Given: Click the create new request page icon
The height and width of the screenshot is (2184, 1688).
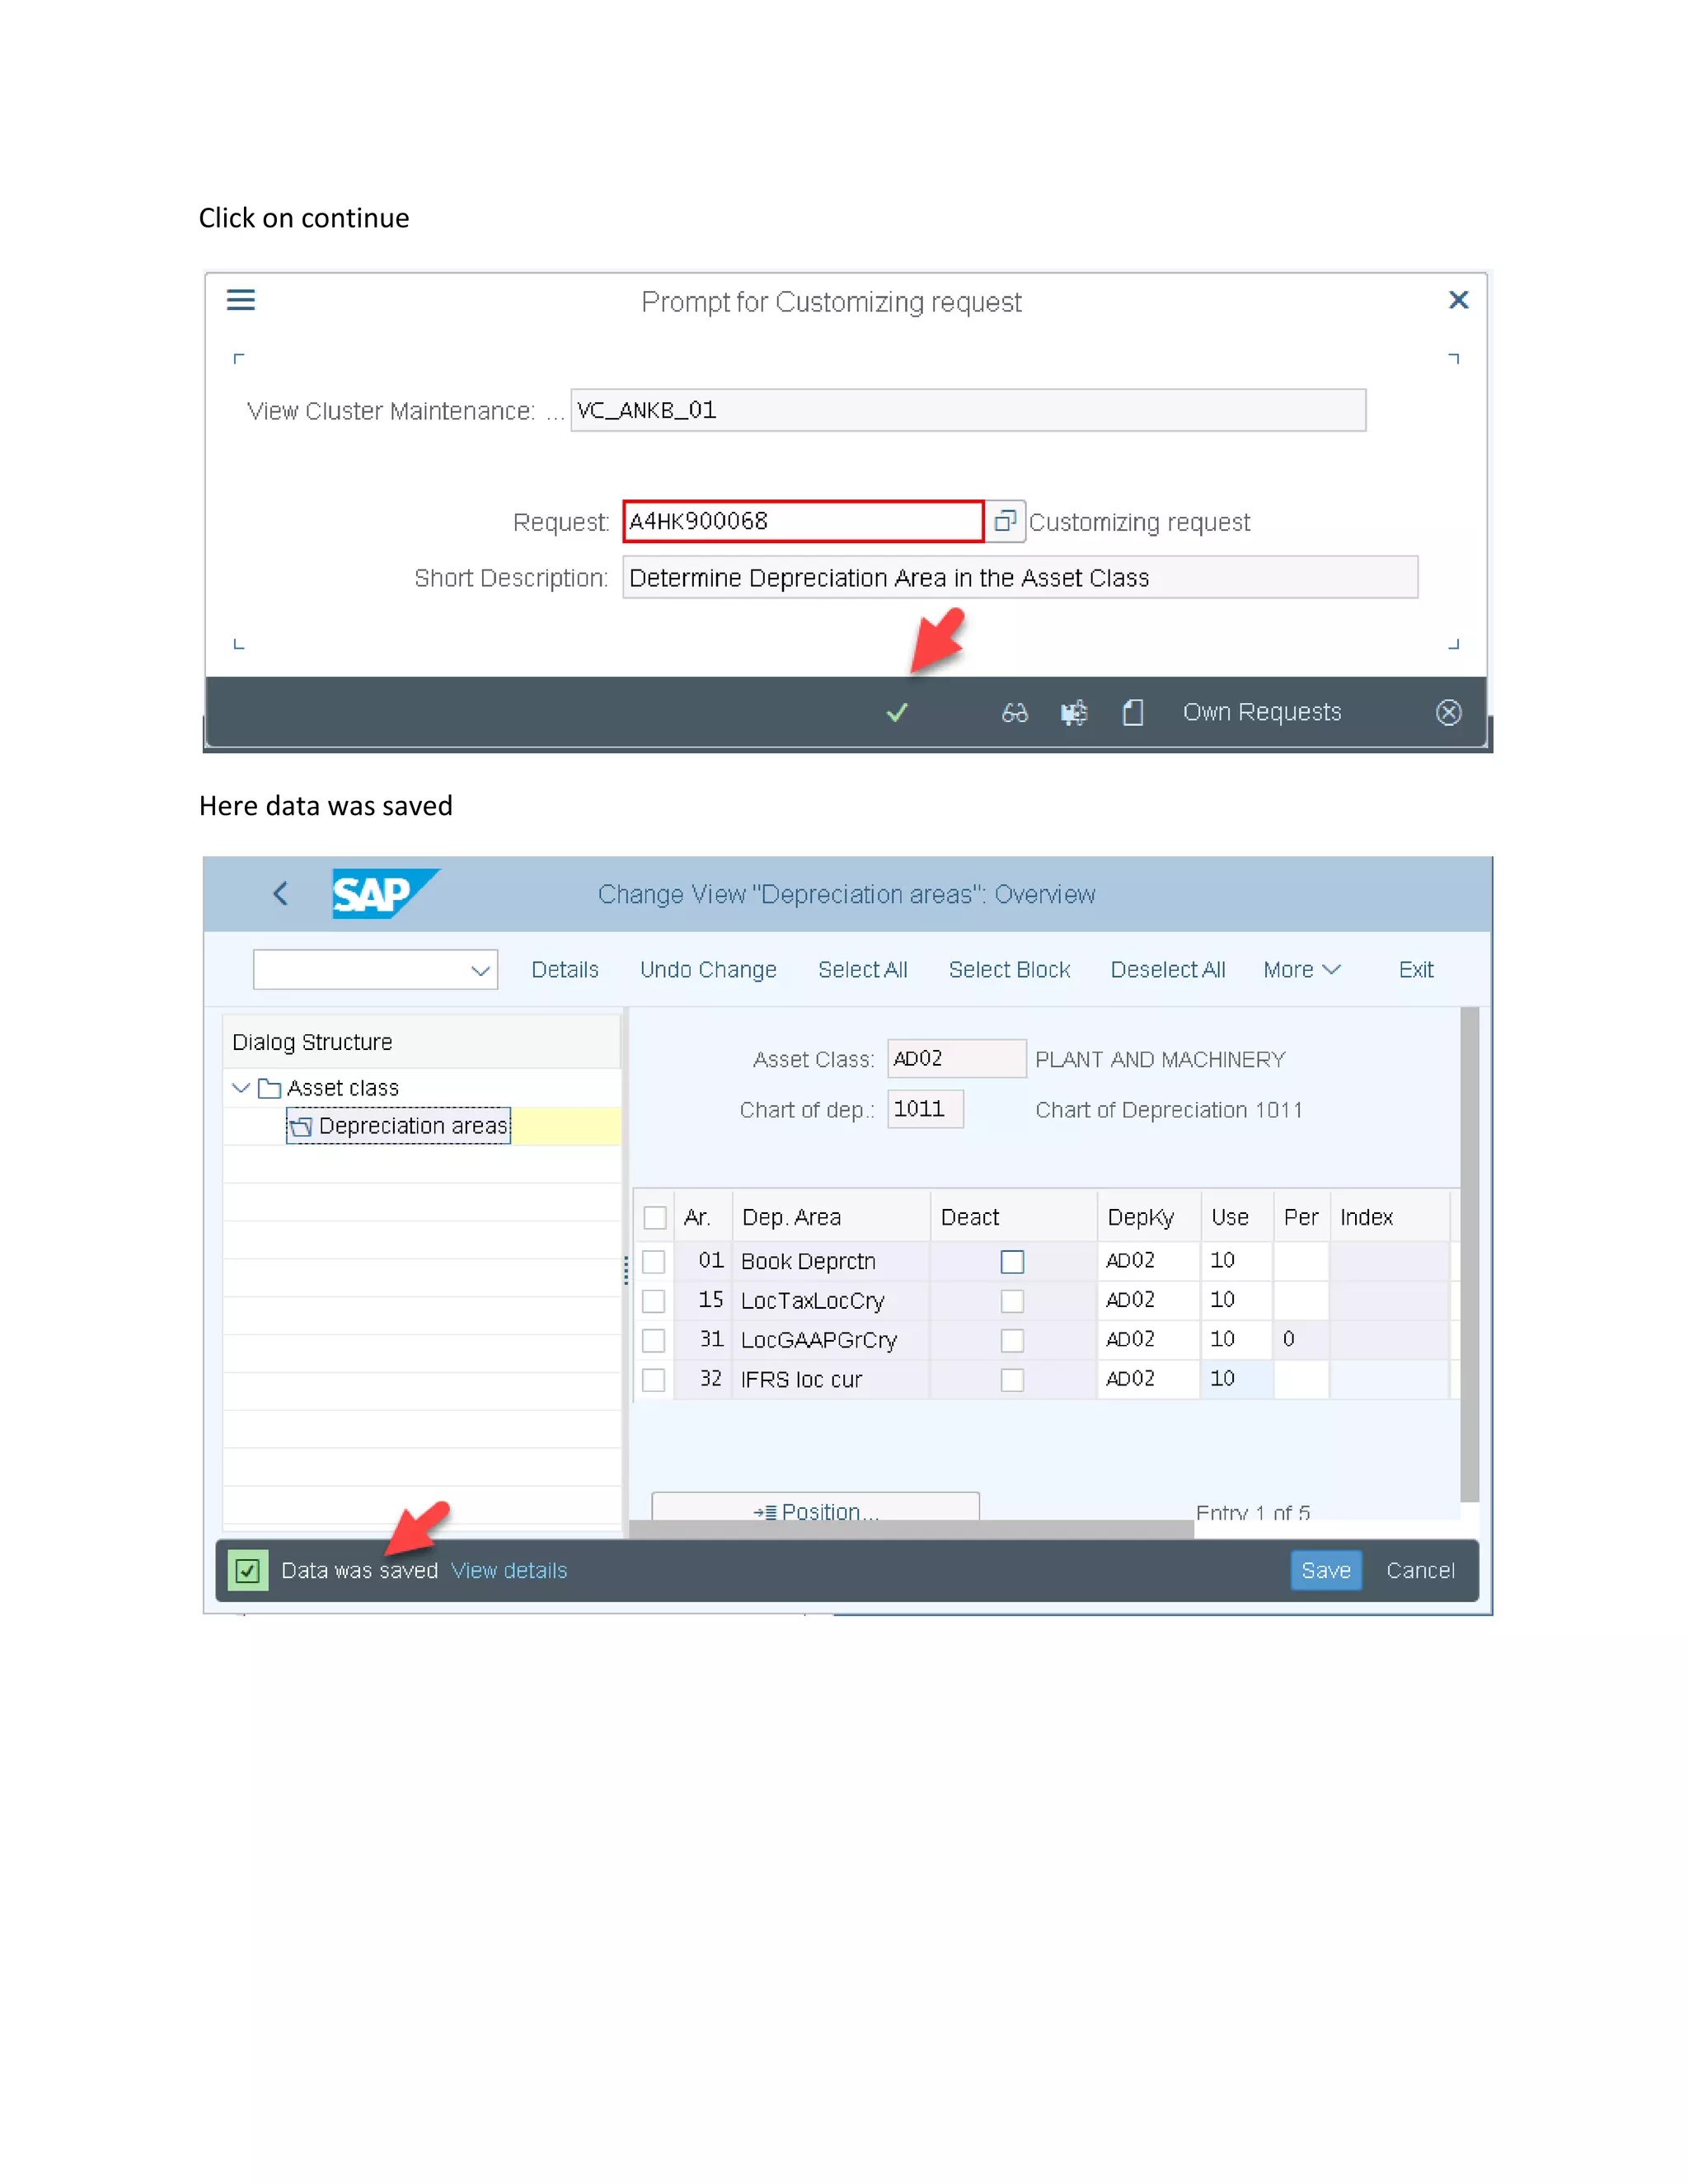Looking at the screenshot, I should [1132, 712].
